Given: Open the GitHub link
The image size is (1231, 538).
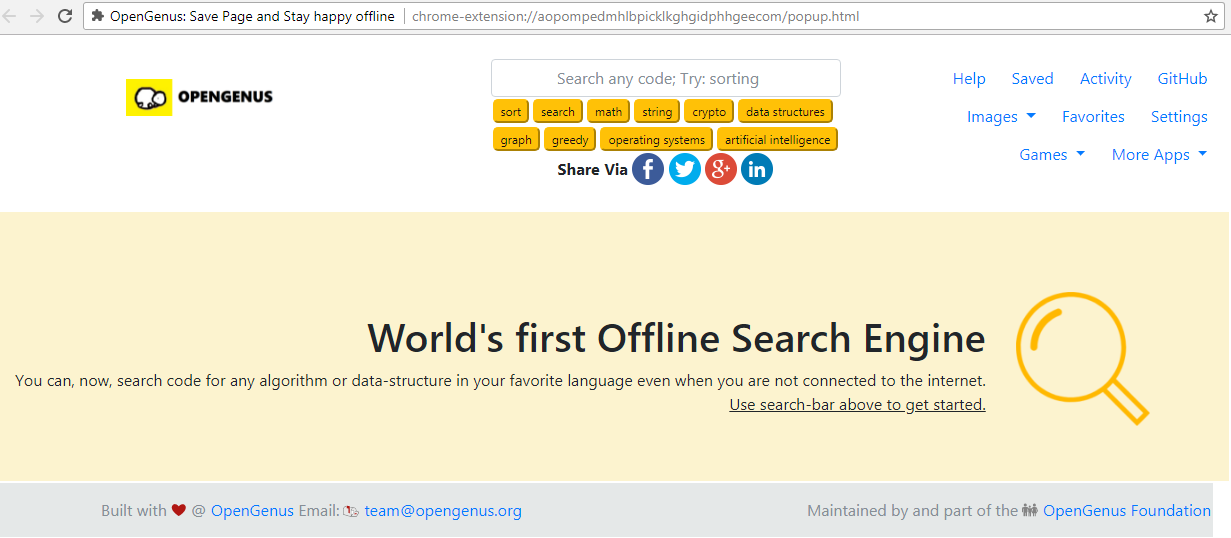Looking at the screenshot, I should click(1183, 79).
